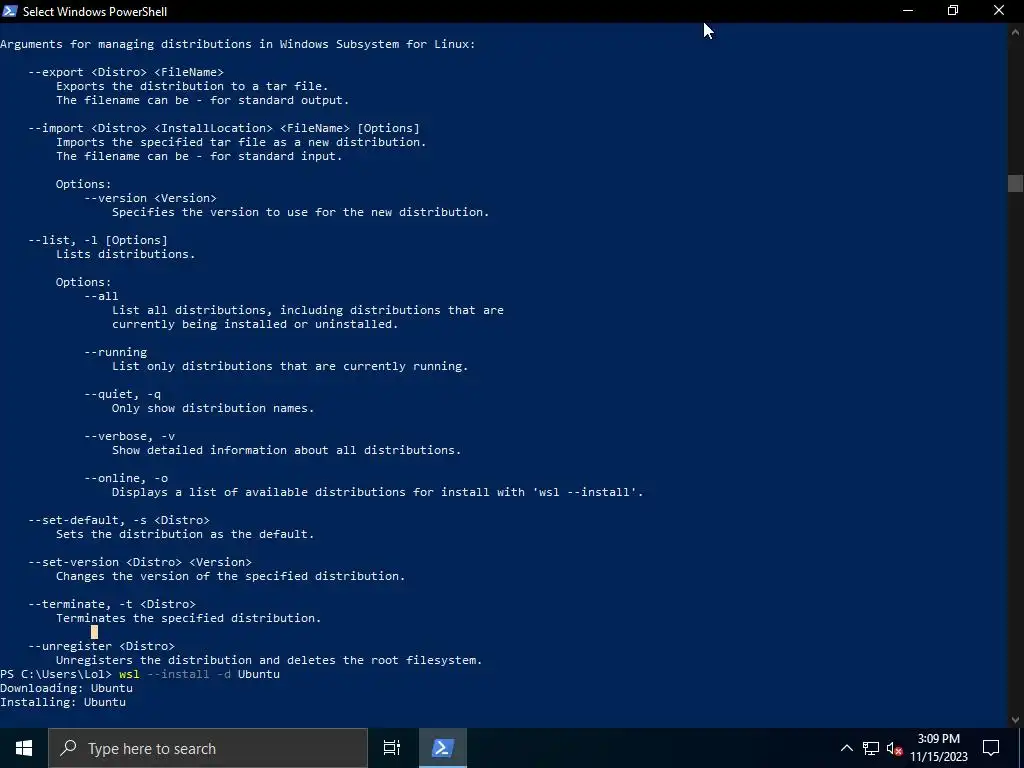Click the 'Downloading: Ubuntu' output line
This screenshot has height=768, width=1024.
67,688
